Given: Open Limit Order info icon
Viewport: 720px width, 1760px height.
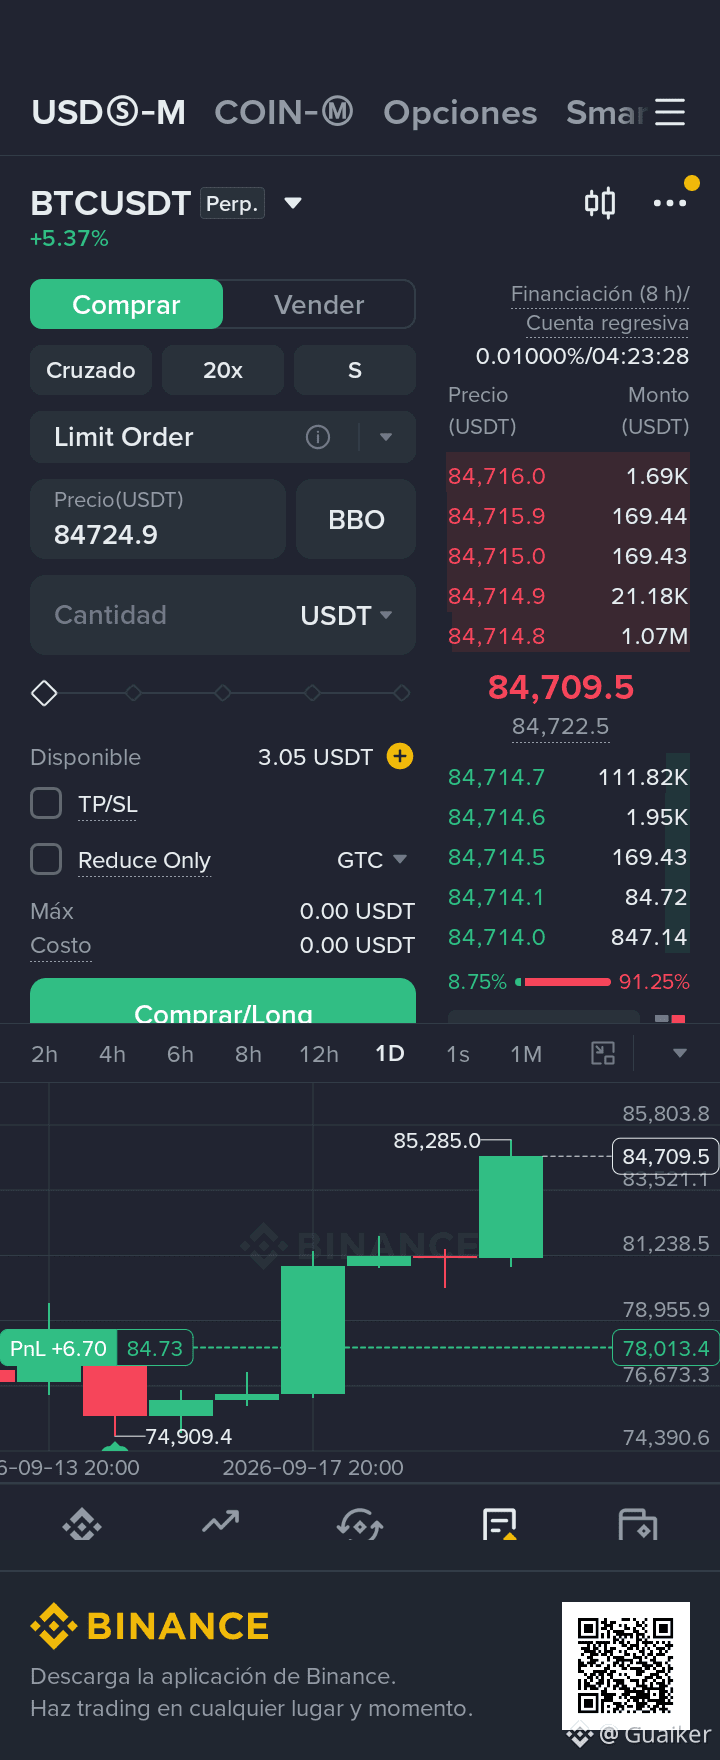Looking at the screenshot, I should click(318, 437).
